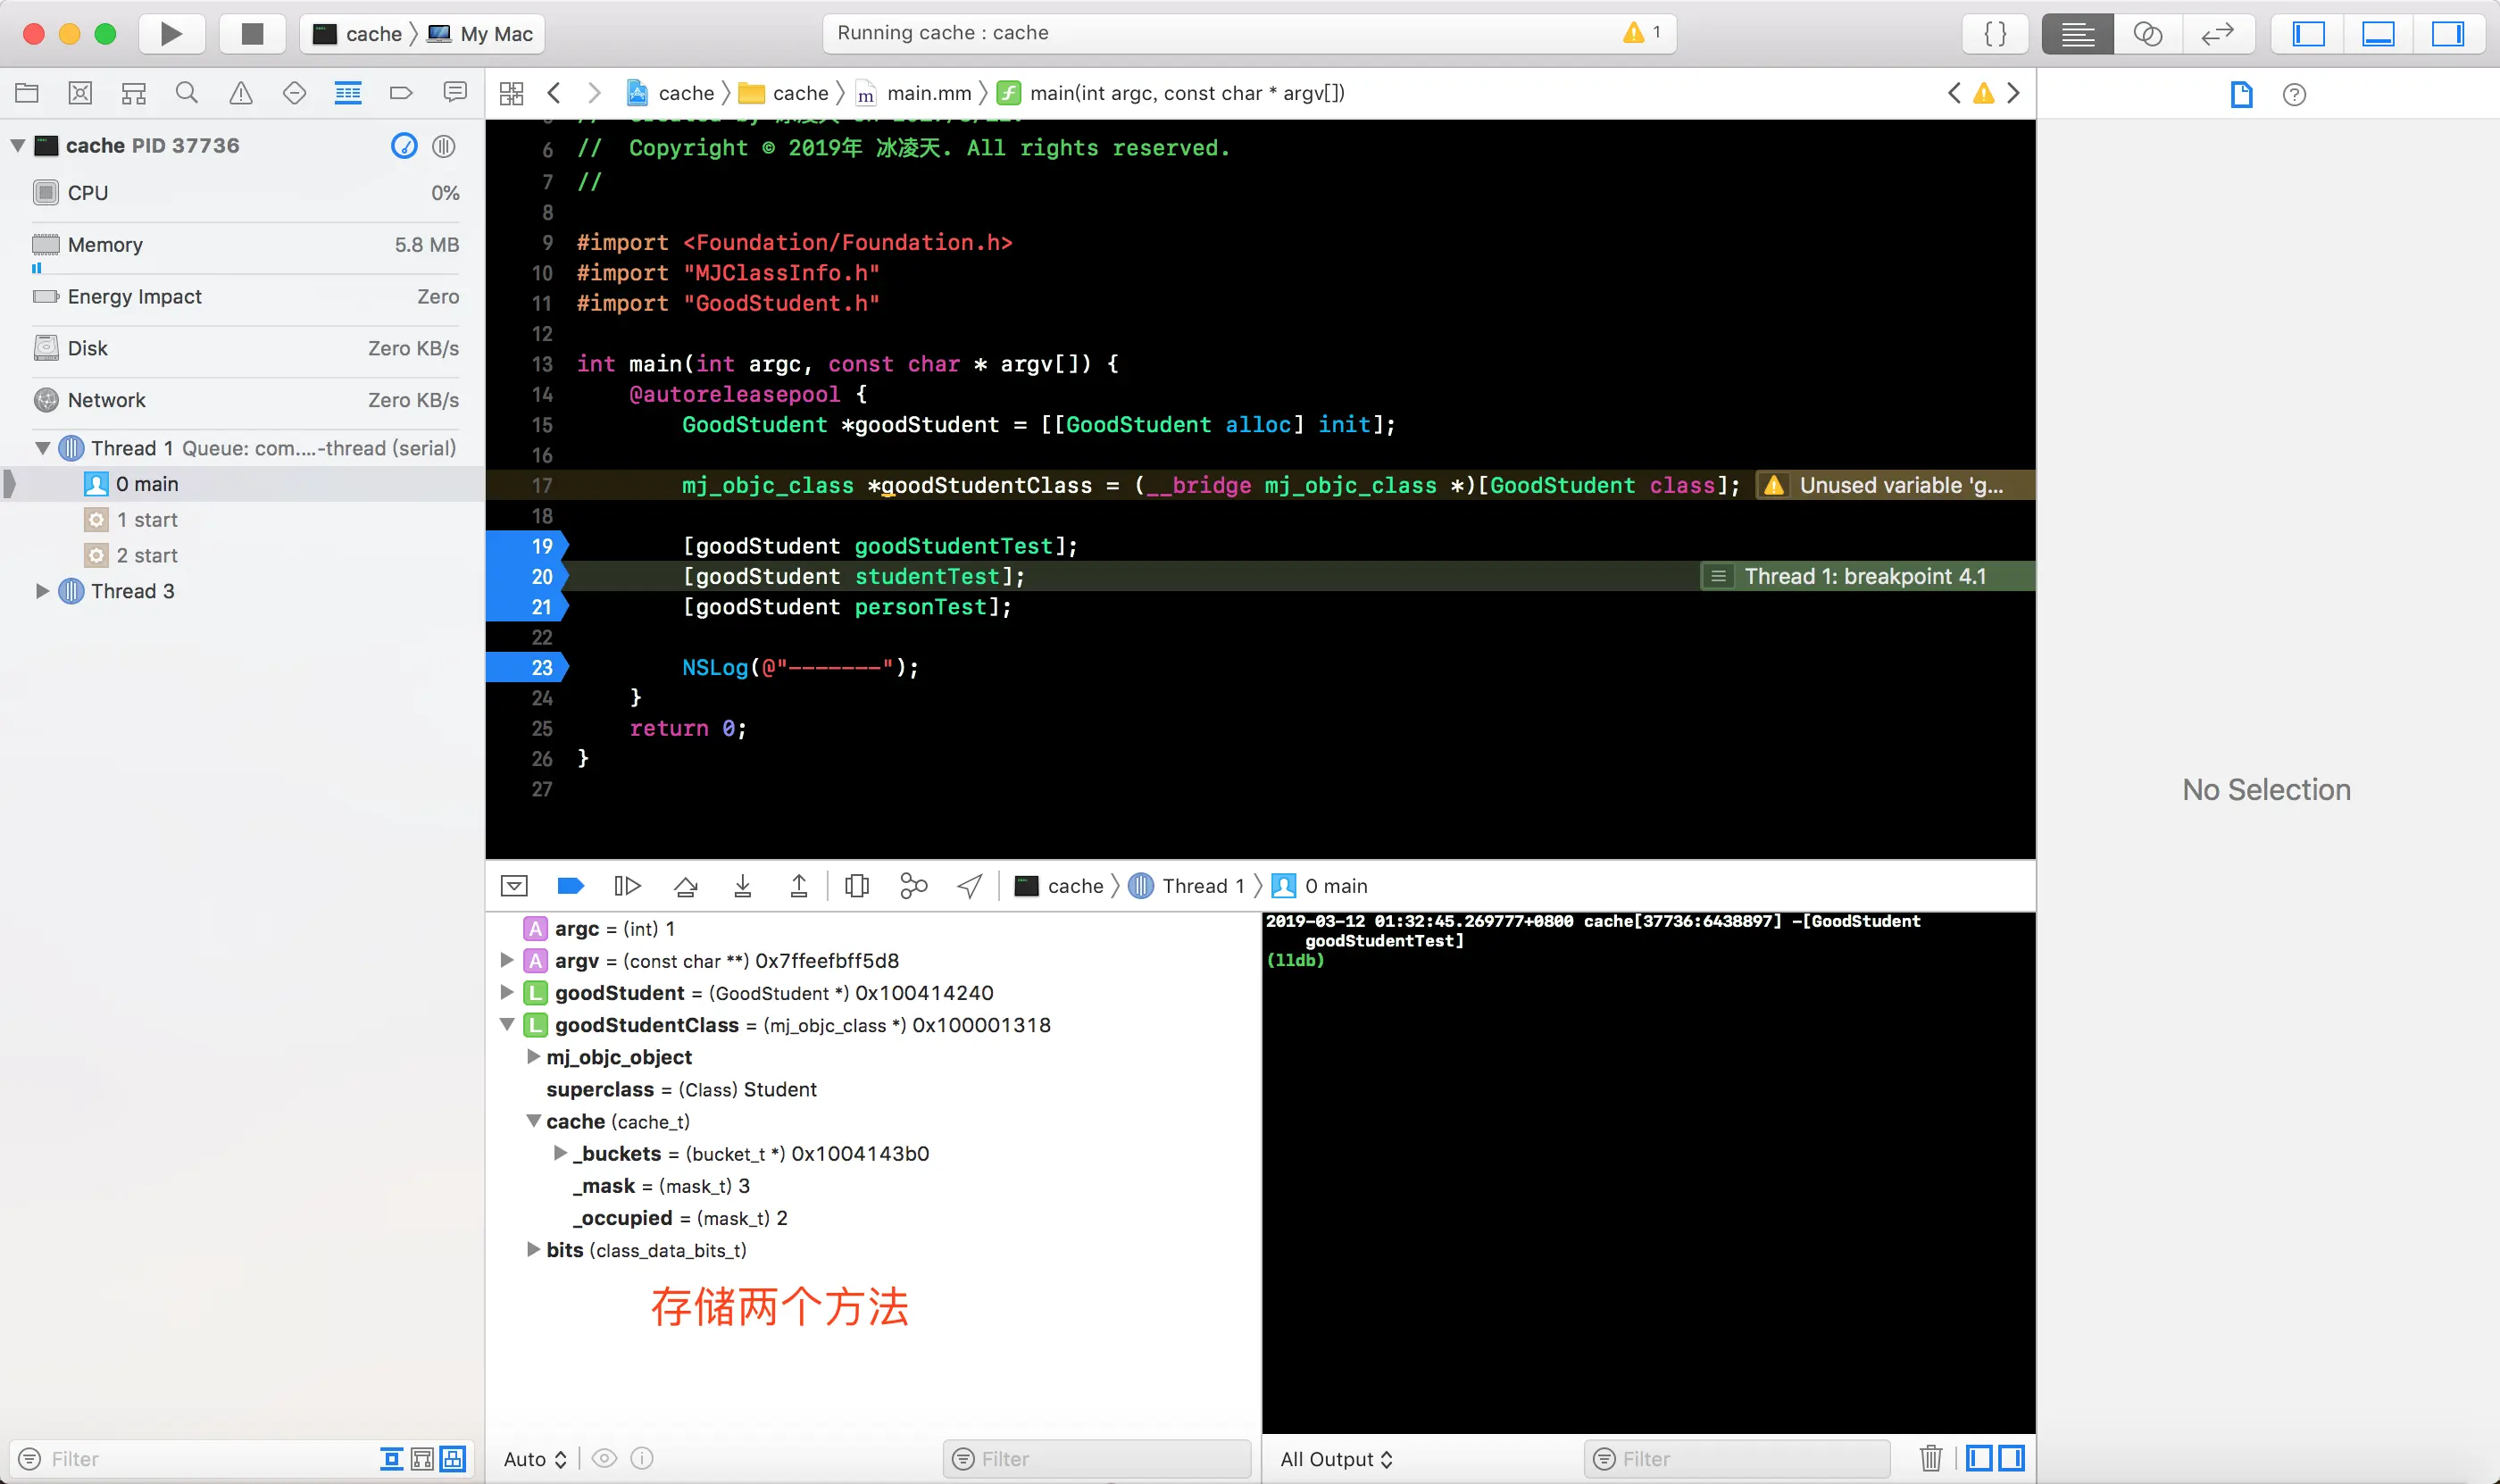The image size is (2500, 1484).
Task: Deactivate breakpoints with blue breakpoint toggle
Action: 570,886
